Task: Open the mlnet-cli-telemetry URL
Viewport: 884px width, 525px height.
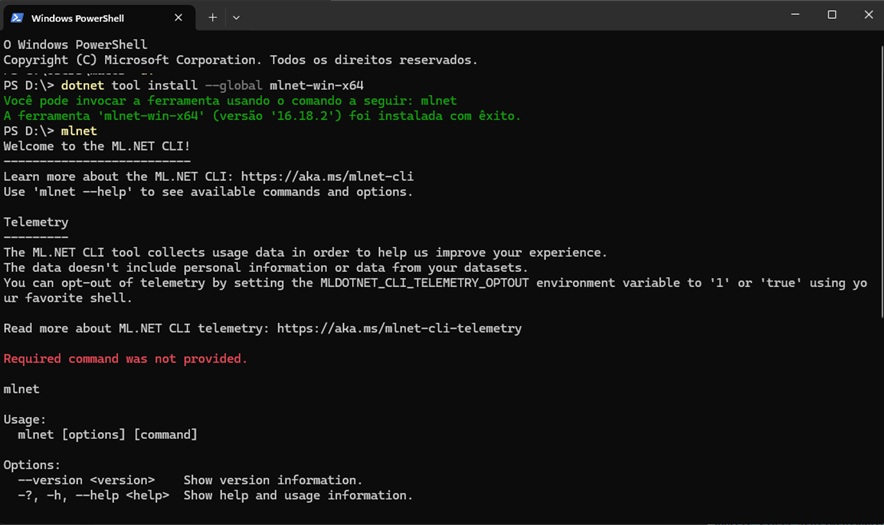Action: tap(399, 328)
